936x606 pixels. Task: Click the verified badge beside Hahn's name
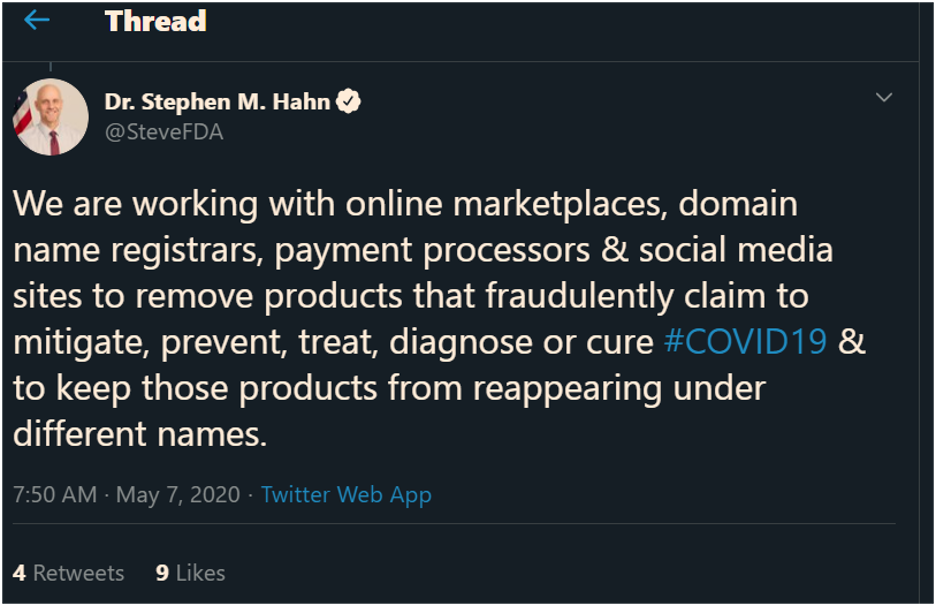(348, 102)
